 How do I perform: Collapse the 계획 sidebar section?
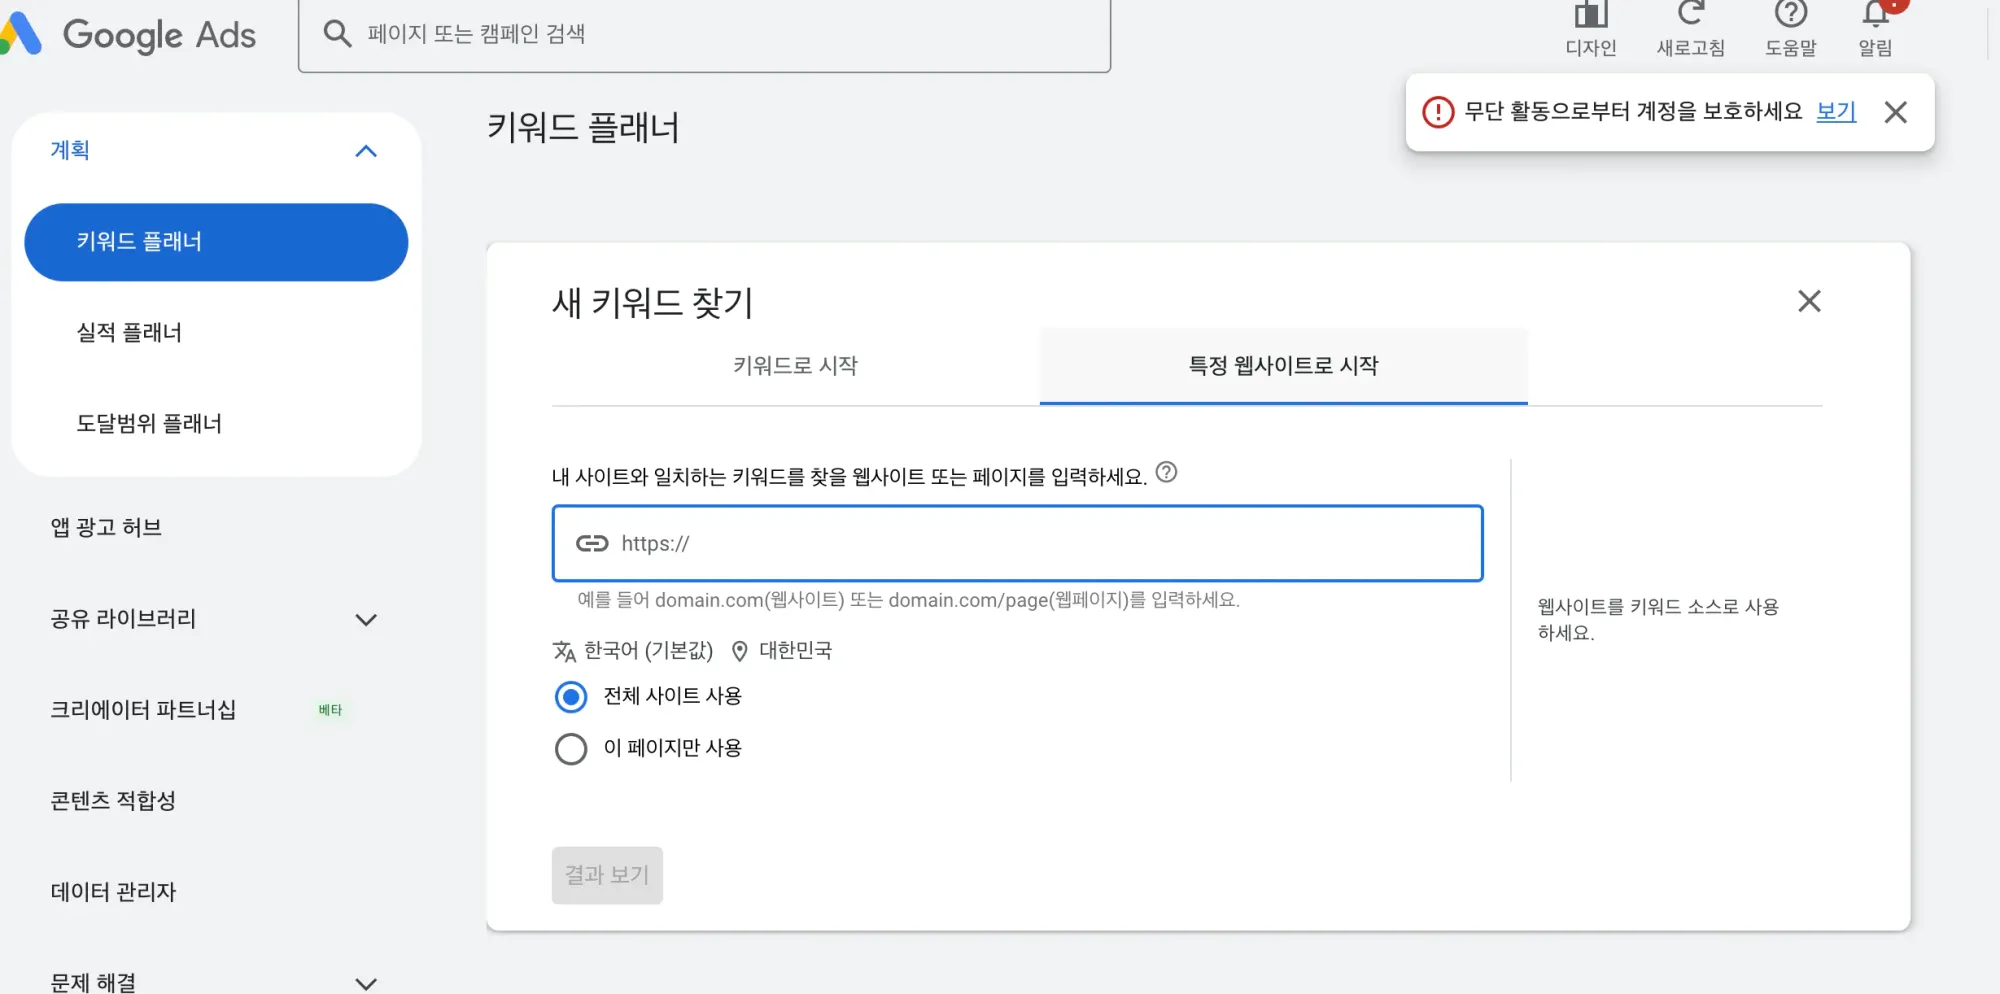(366, 151)
